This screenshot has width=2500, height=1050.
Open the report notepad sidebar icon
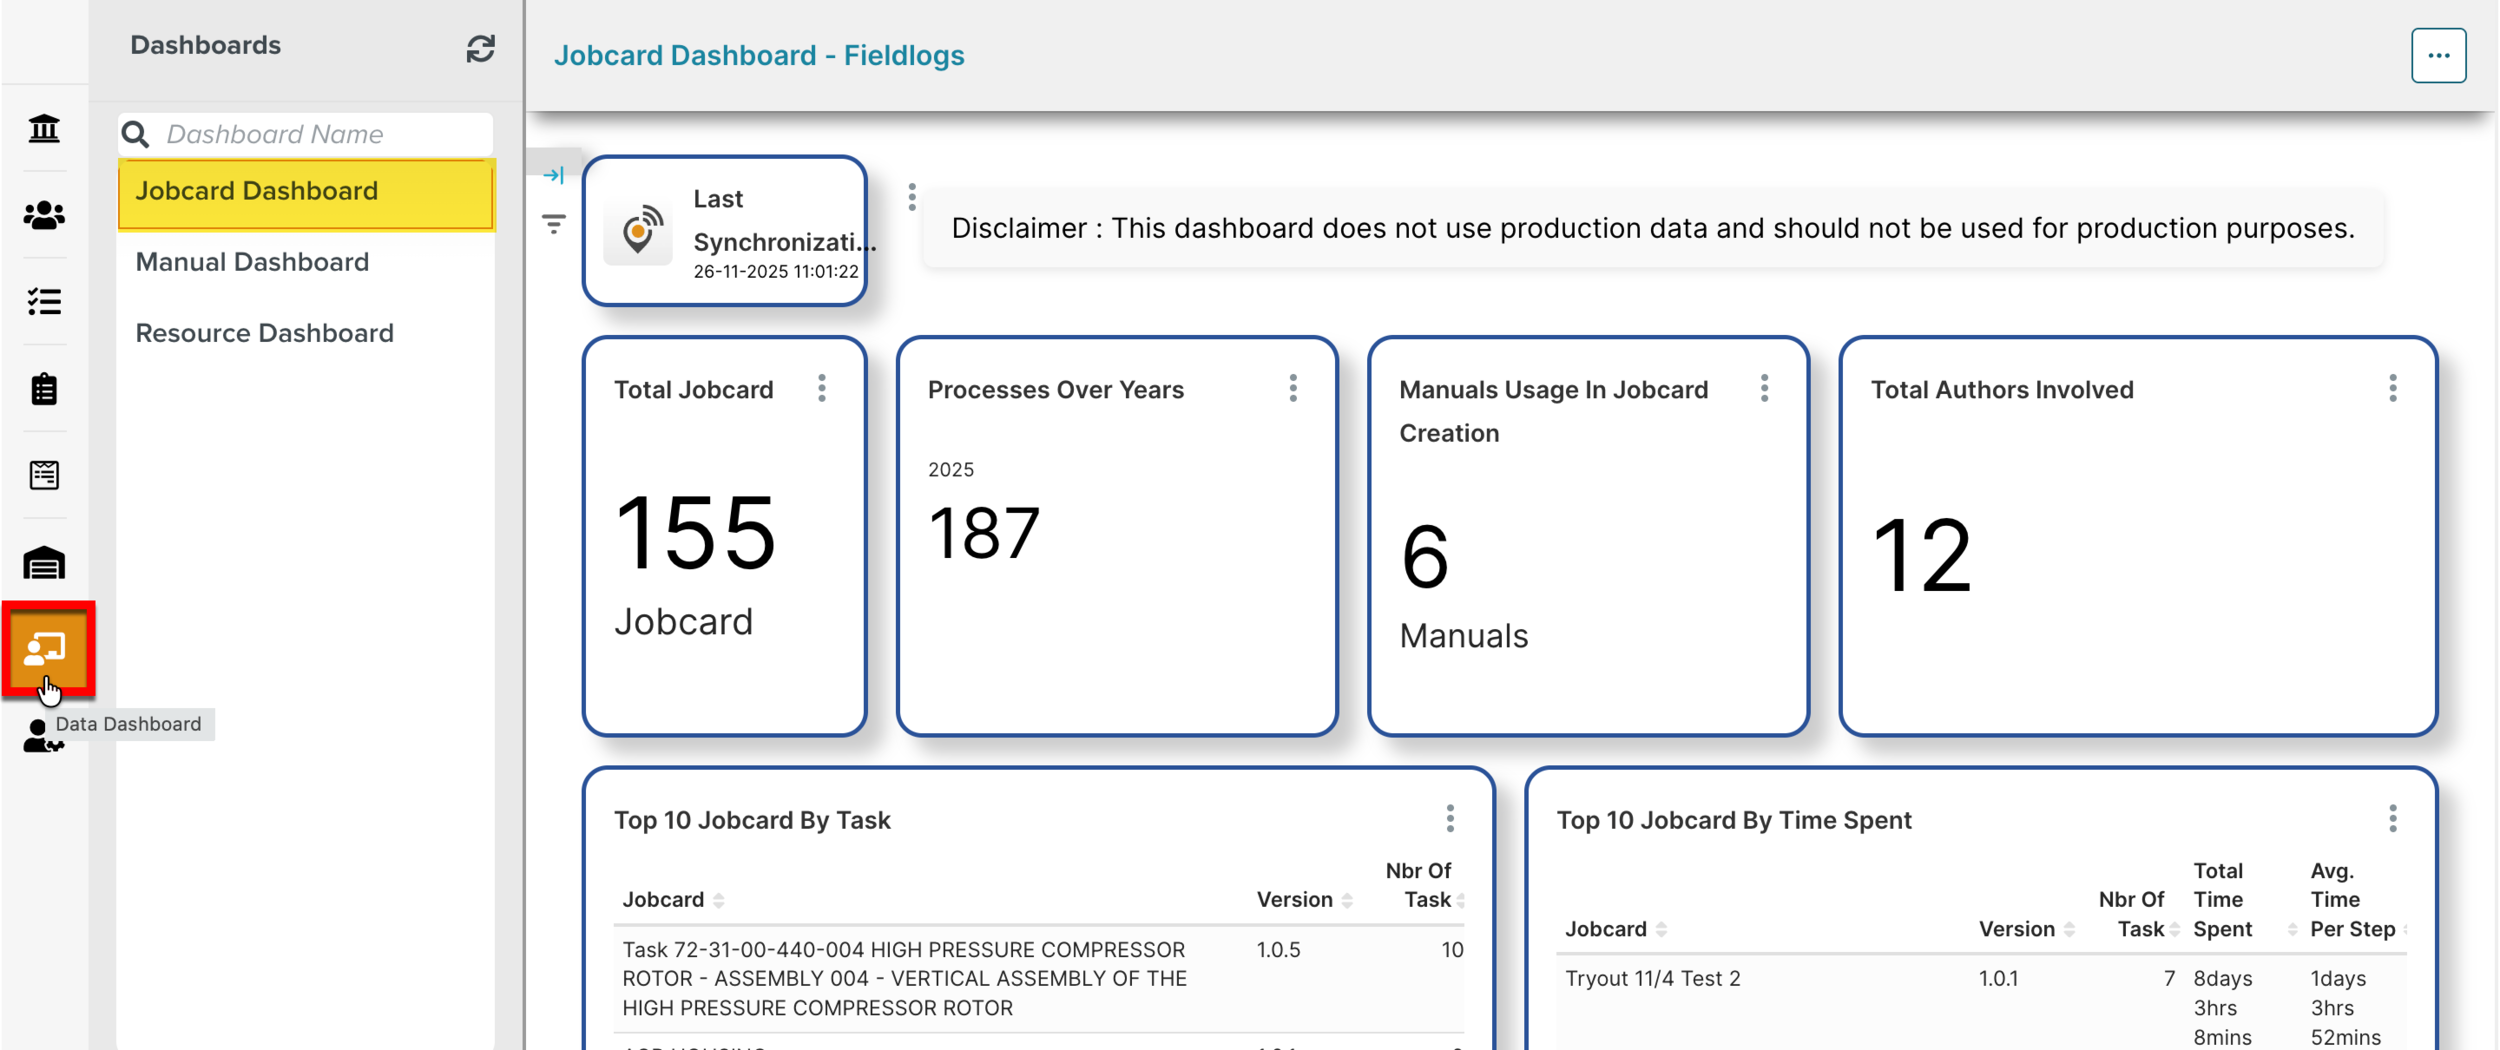tap(43, 475)
